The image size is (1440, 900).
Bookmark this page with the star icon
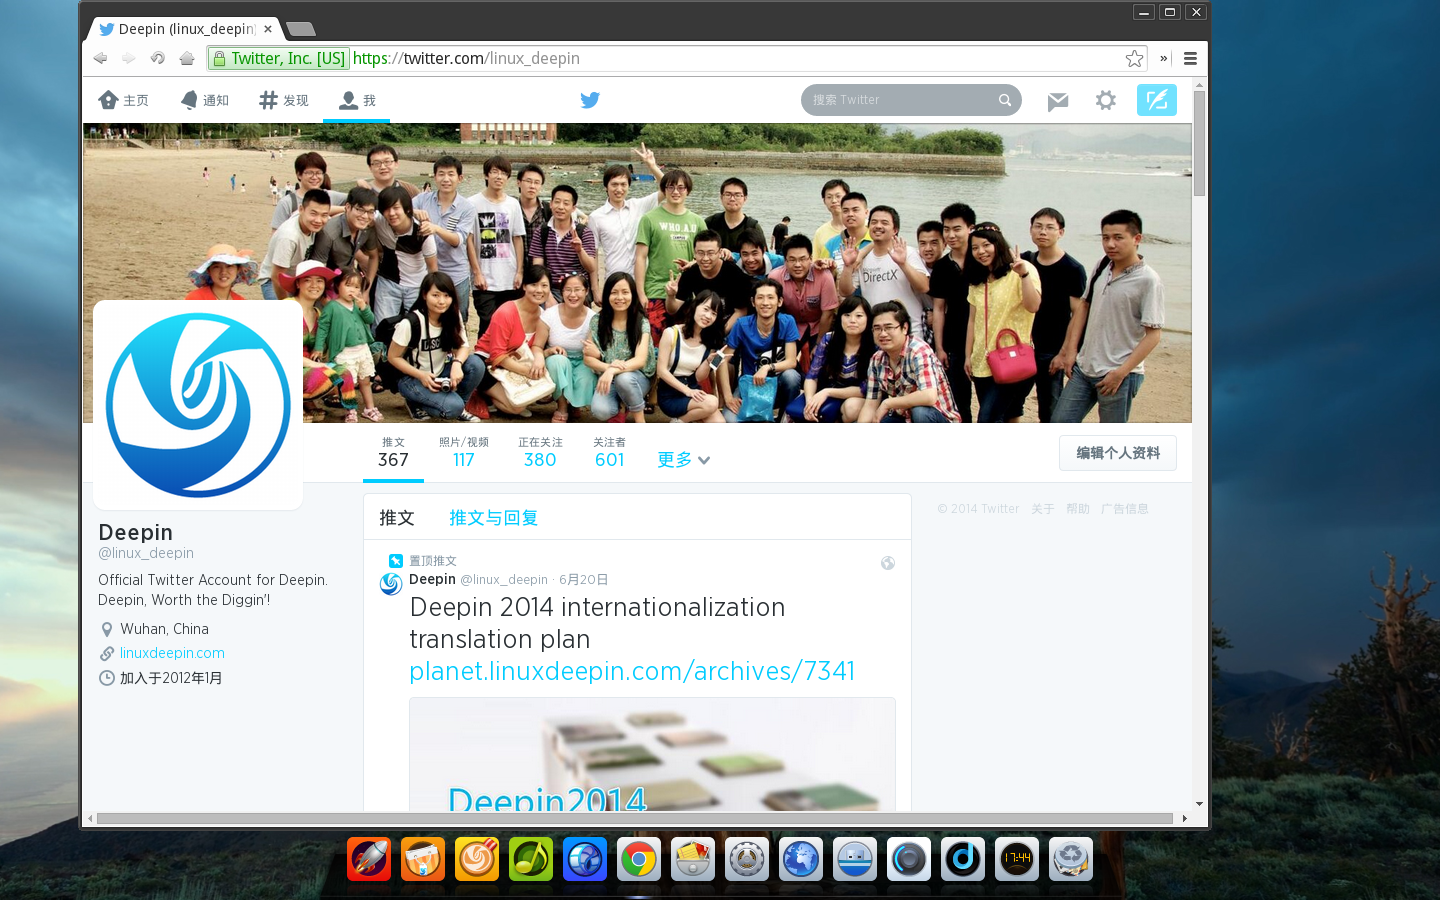coord(1134,58)
